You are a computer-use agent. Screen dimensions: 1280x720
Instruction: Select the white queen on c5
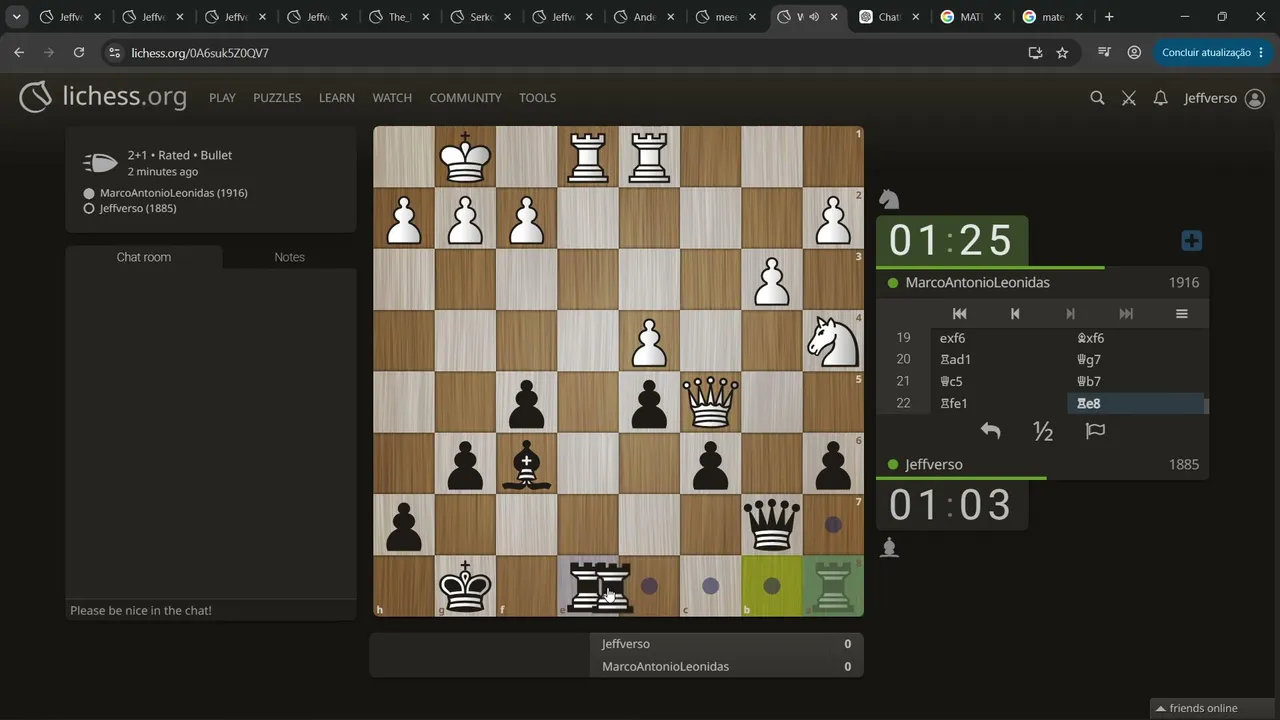point(710,402)
